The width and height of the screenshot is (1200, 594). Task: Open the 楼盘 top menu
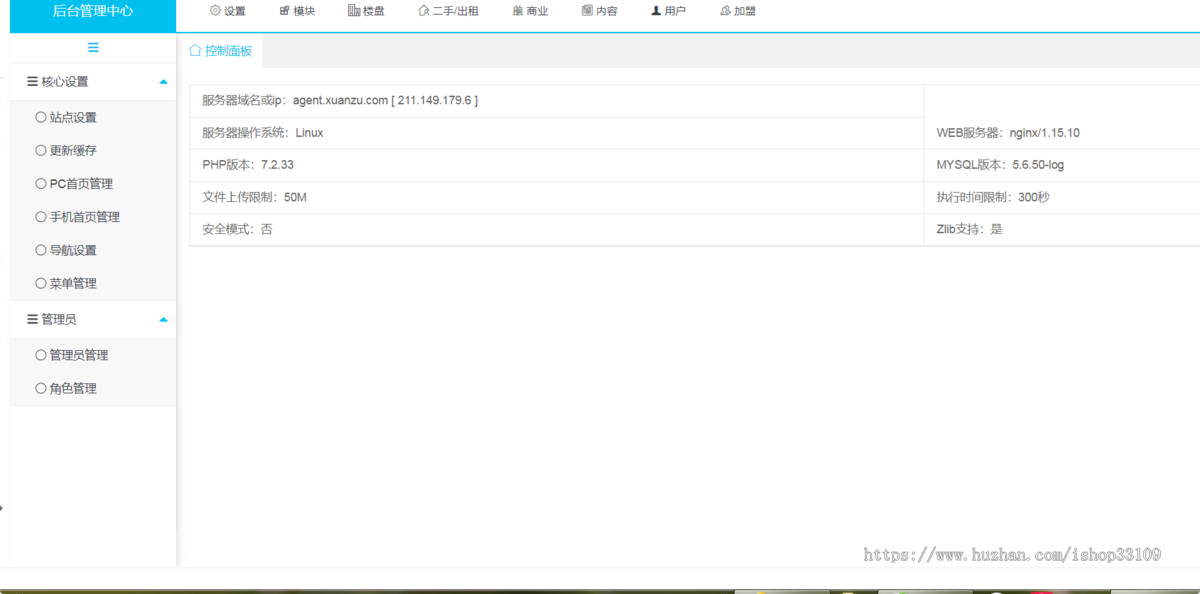point(366,11)
